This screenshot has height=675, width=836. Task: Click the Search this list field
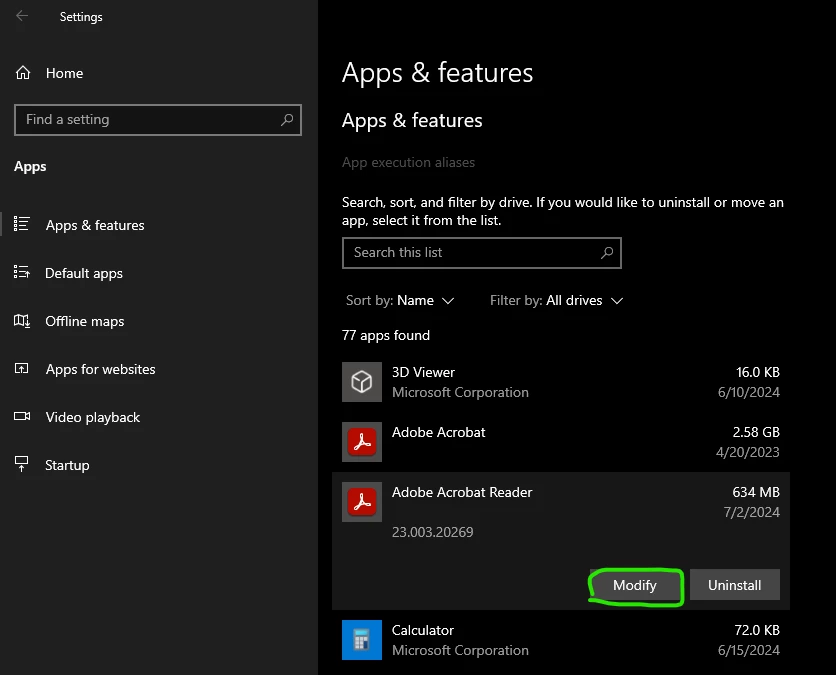pyautogui.click(x=481, y=253)
